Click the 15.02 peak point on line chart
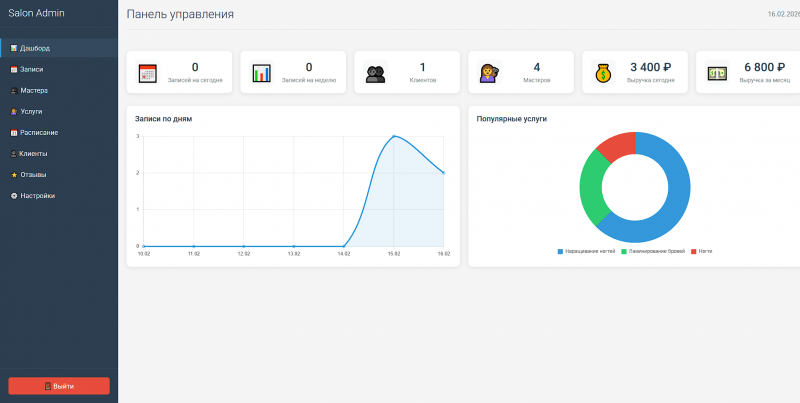Image resolution: width=800 pixels, height=403 pixels. tap(393, 136)
